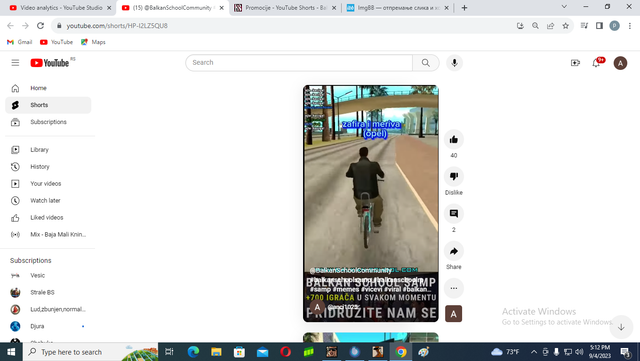Open Opera browser from taskbar
The image size is (640, 361).
(286, 352)
